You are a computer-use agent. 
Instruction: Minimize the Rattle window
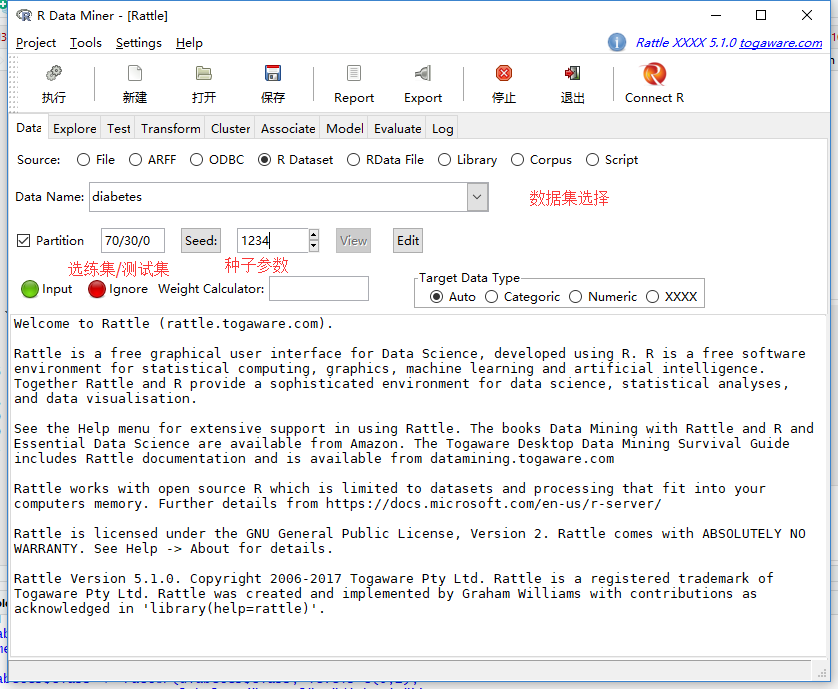pyautogui.click(x=716, y=15)
